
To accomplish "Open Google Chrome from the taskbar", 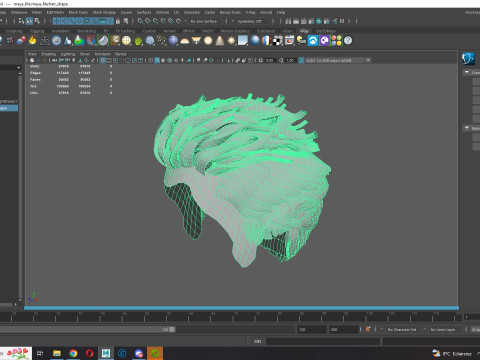I will tap(73, 353).
